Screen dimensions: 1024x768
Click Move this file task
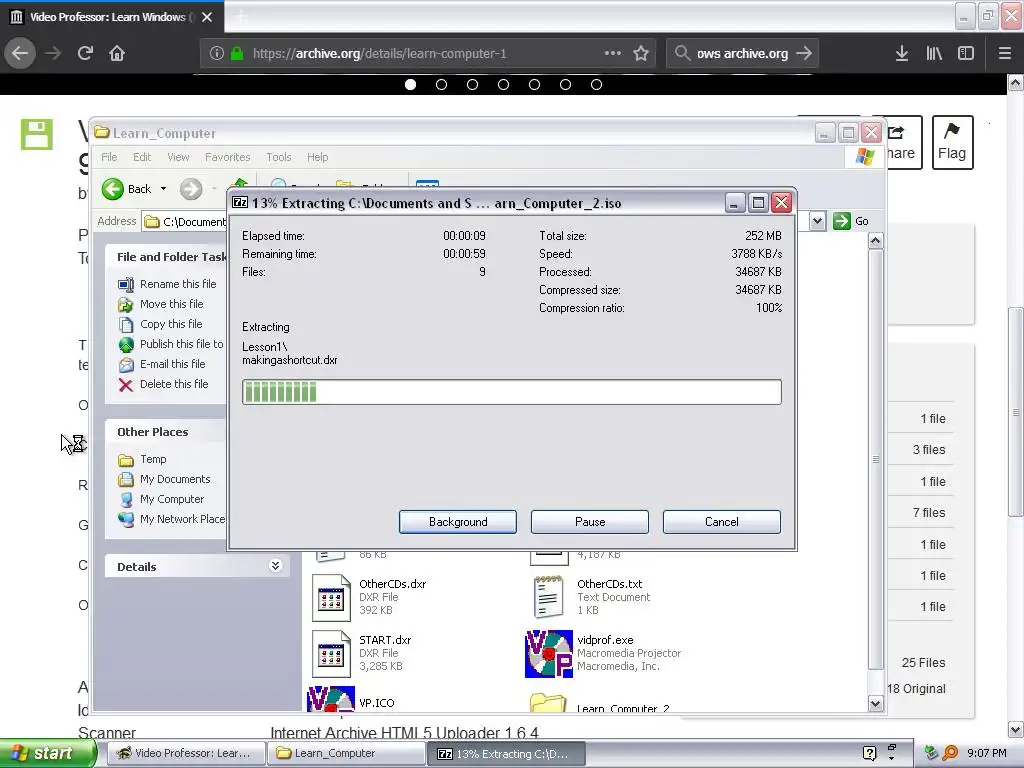click(161, 304)
